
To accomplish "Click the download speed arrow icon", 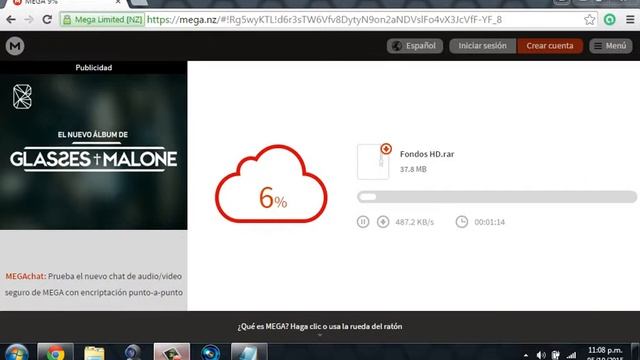I will (x=383, y=222).
